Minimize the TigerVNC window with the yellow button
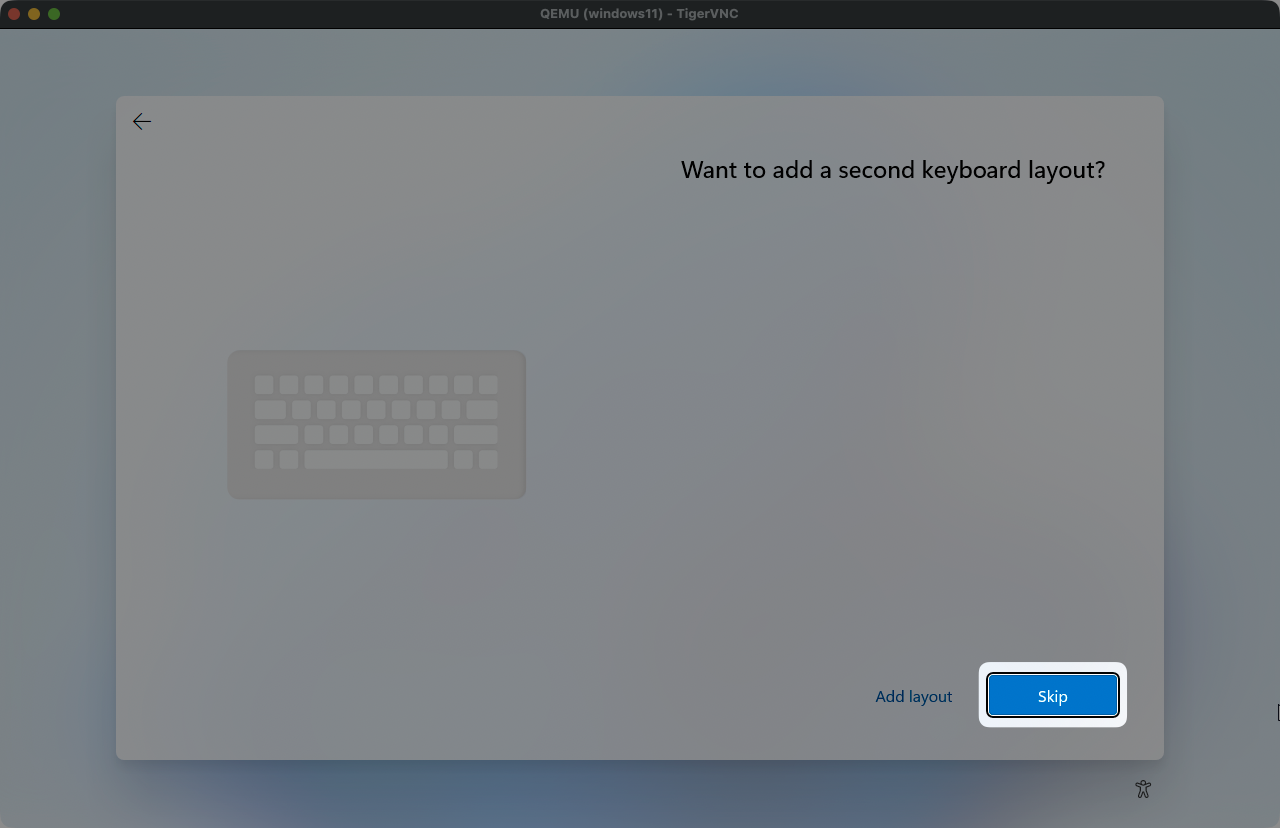This screenshot has width=1280, height=828. [x=34, y=14]
